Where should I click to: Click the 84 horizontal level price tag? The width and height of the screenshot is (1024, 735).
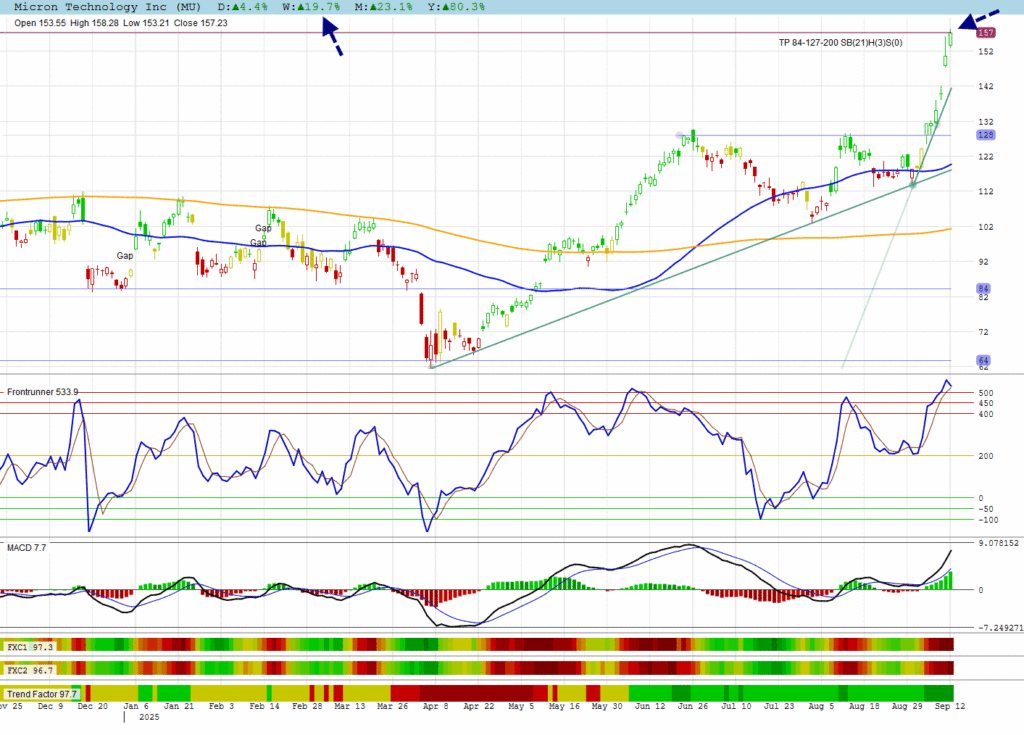pos(984,289)
